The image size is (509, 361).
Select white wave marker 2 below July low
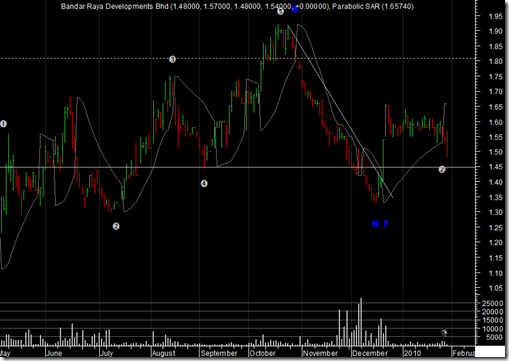pyautogui.click(x=116, y=226)
